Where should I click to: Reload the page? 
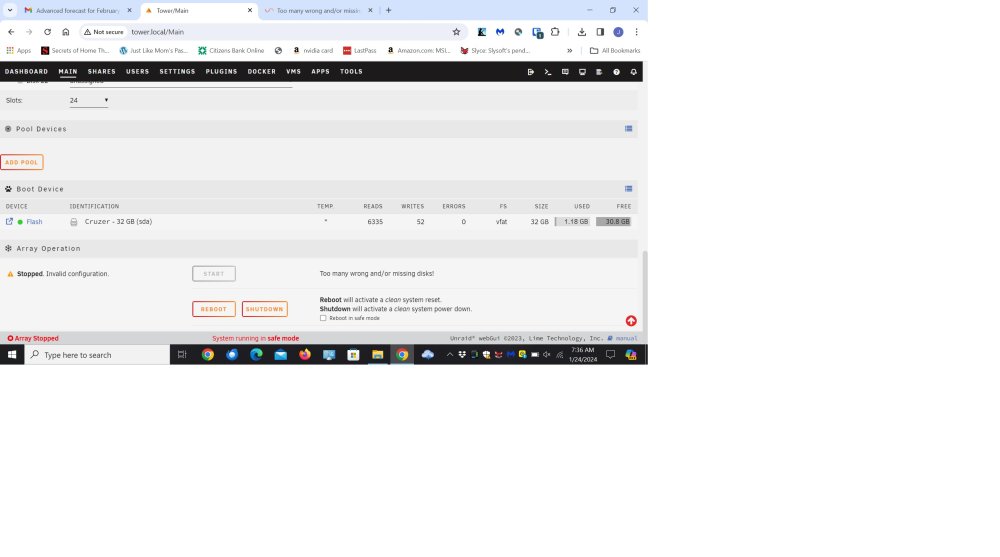click(47, 32)
